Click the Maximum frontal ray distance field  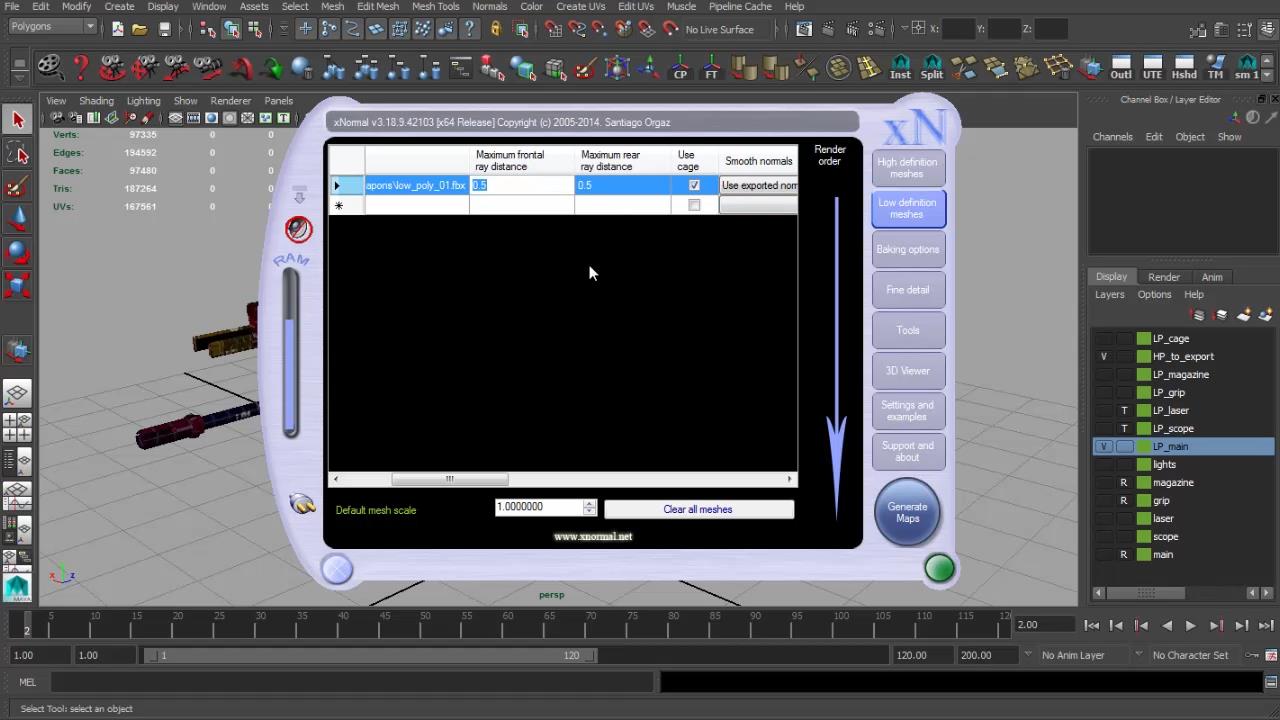[522, 185]
